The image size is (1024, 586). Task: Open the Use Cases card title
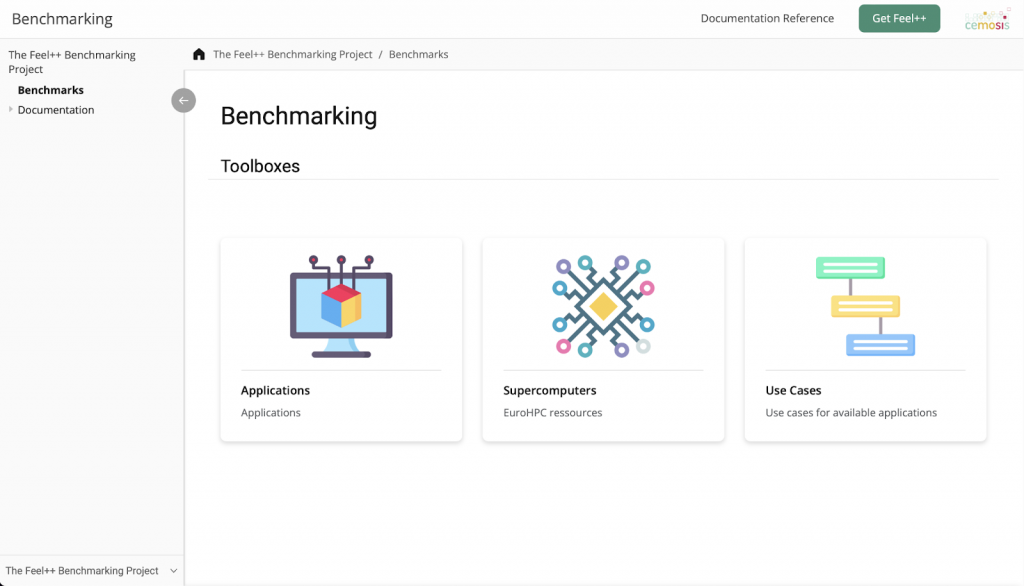(x=793, y=390)
